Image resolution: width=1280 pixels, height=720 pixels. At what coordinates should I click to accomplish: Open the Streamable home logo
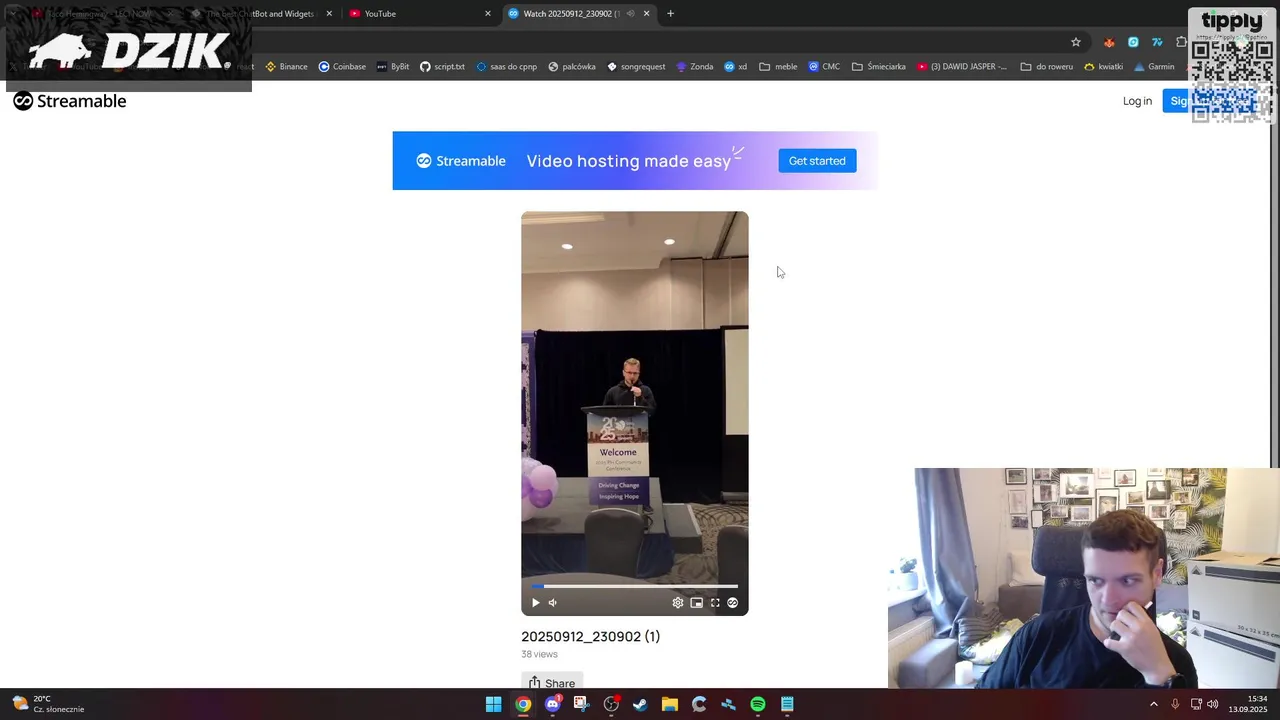pos(70,101)
